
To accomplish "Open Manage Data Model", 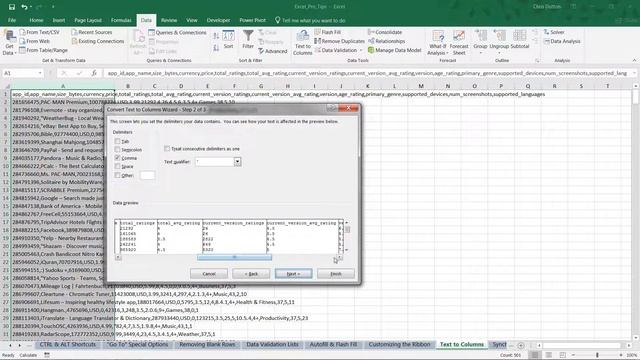I will coord(394,50).
